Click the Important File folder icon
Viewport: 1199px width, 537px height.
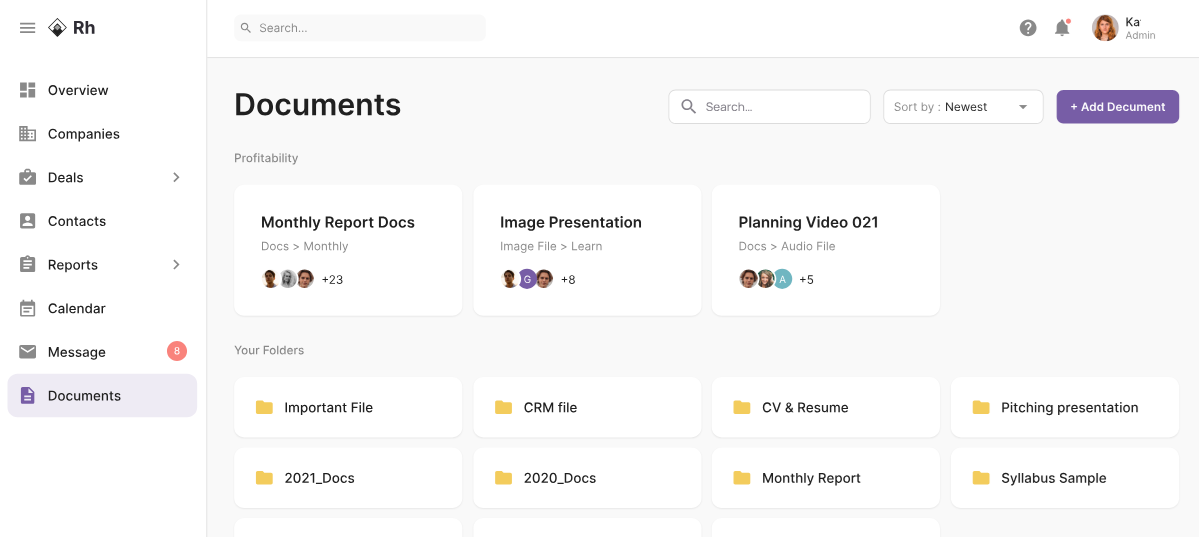[264, 408]
